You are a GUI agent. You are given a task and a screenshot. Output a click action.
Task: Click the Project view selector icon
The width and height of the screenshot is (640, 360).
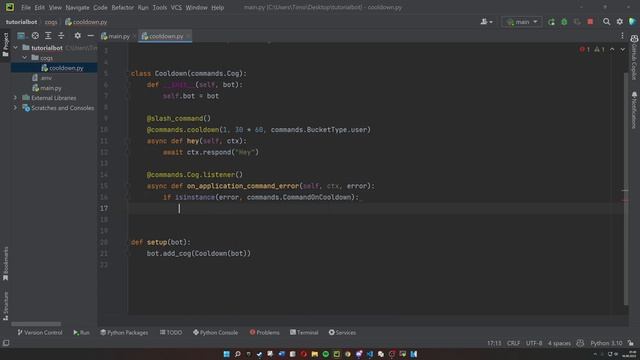21,36
